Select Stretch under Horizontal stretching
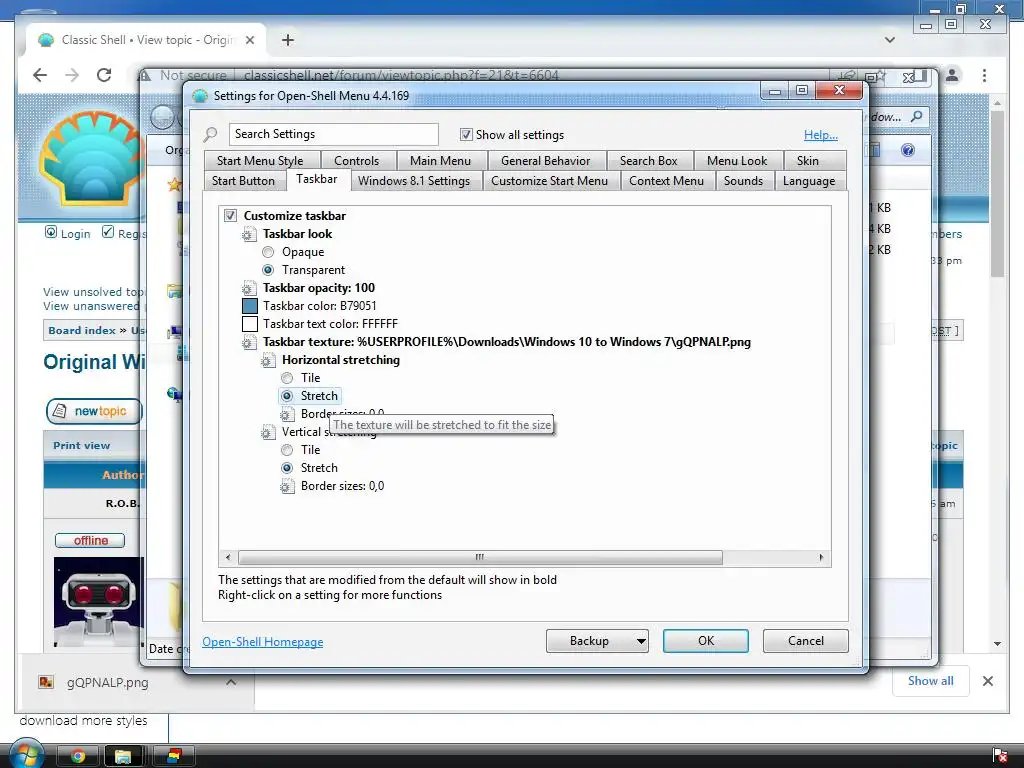The height and width of the screenshot is (768, 1024). coord(287,396)
